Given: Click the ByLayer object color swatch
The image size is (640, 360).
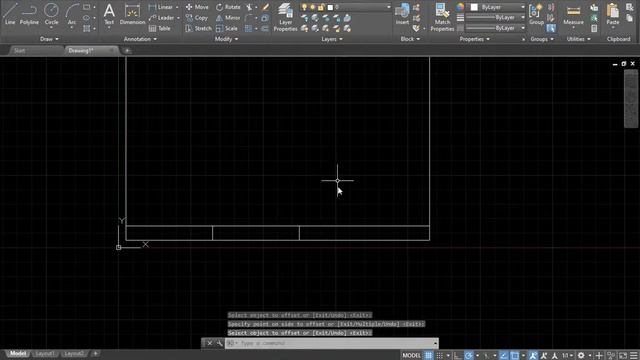Looking at the screenshot, I should point(474,7).
